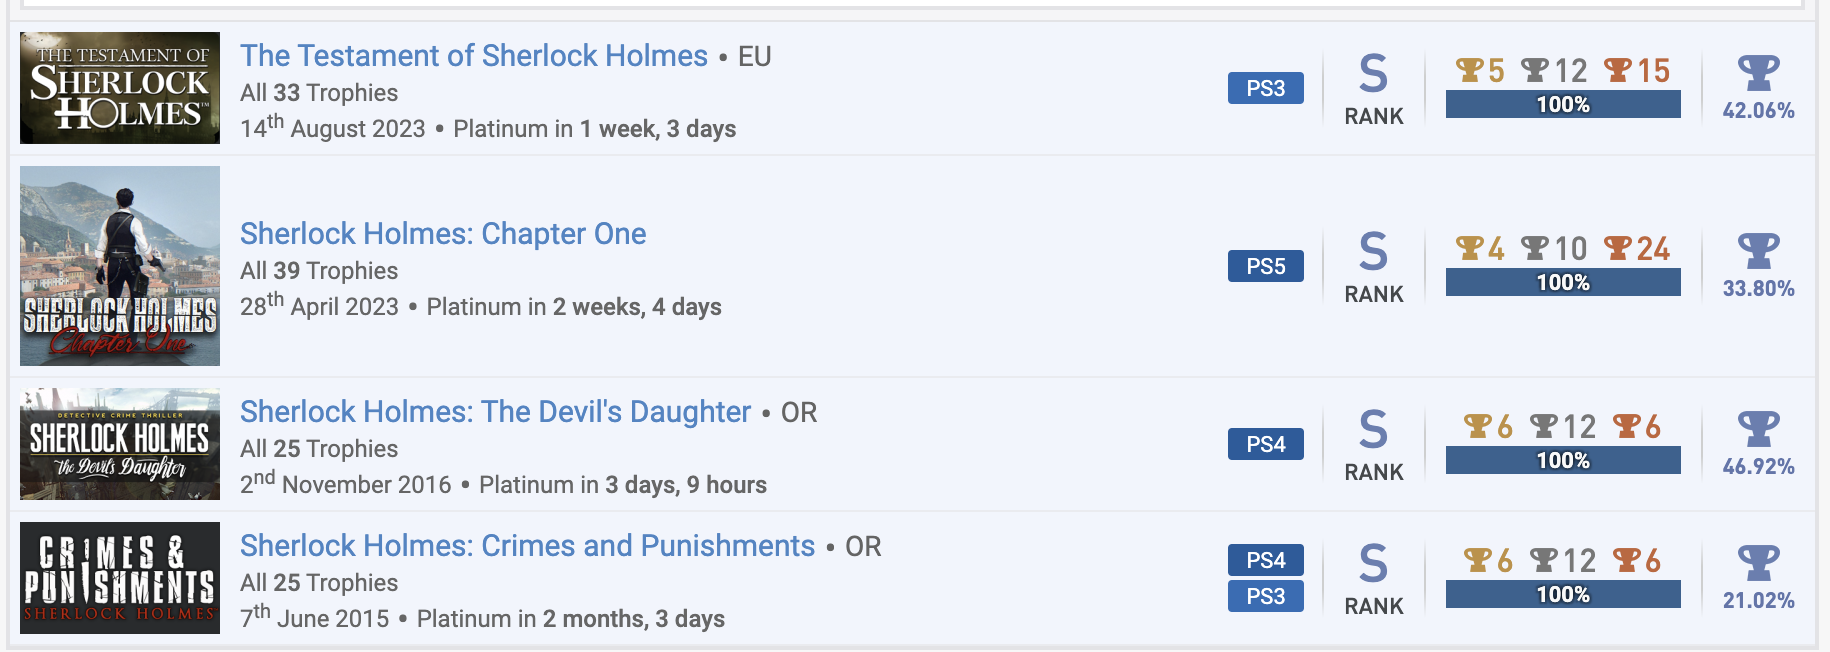Click PS3 badge on Crimes and Punishments row
The height and width of the screenshot is (652, 1830).
[1265, 596]
